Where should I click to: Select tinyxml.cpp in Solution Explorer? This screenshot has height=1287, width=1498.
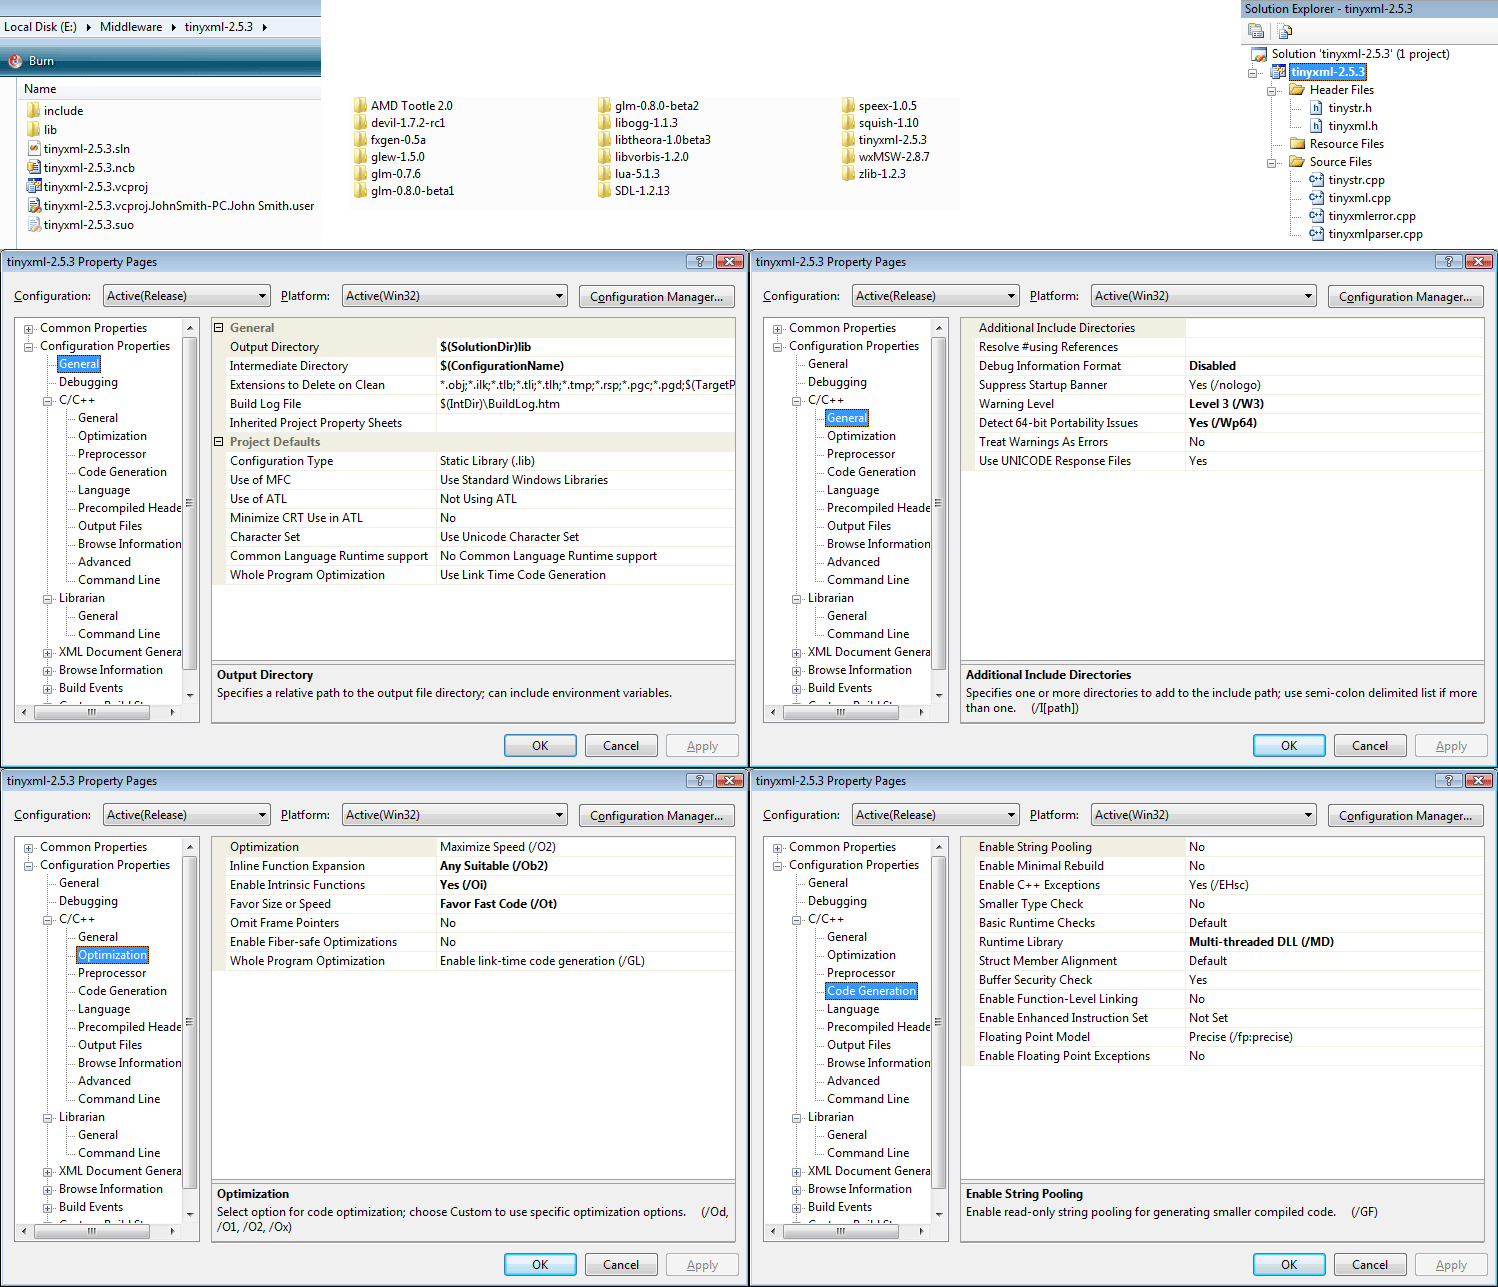tap(1359, 198)
